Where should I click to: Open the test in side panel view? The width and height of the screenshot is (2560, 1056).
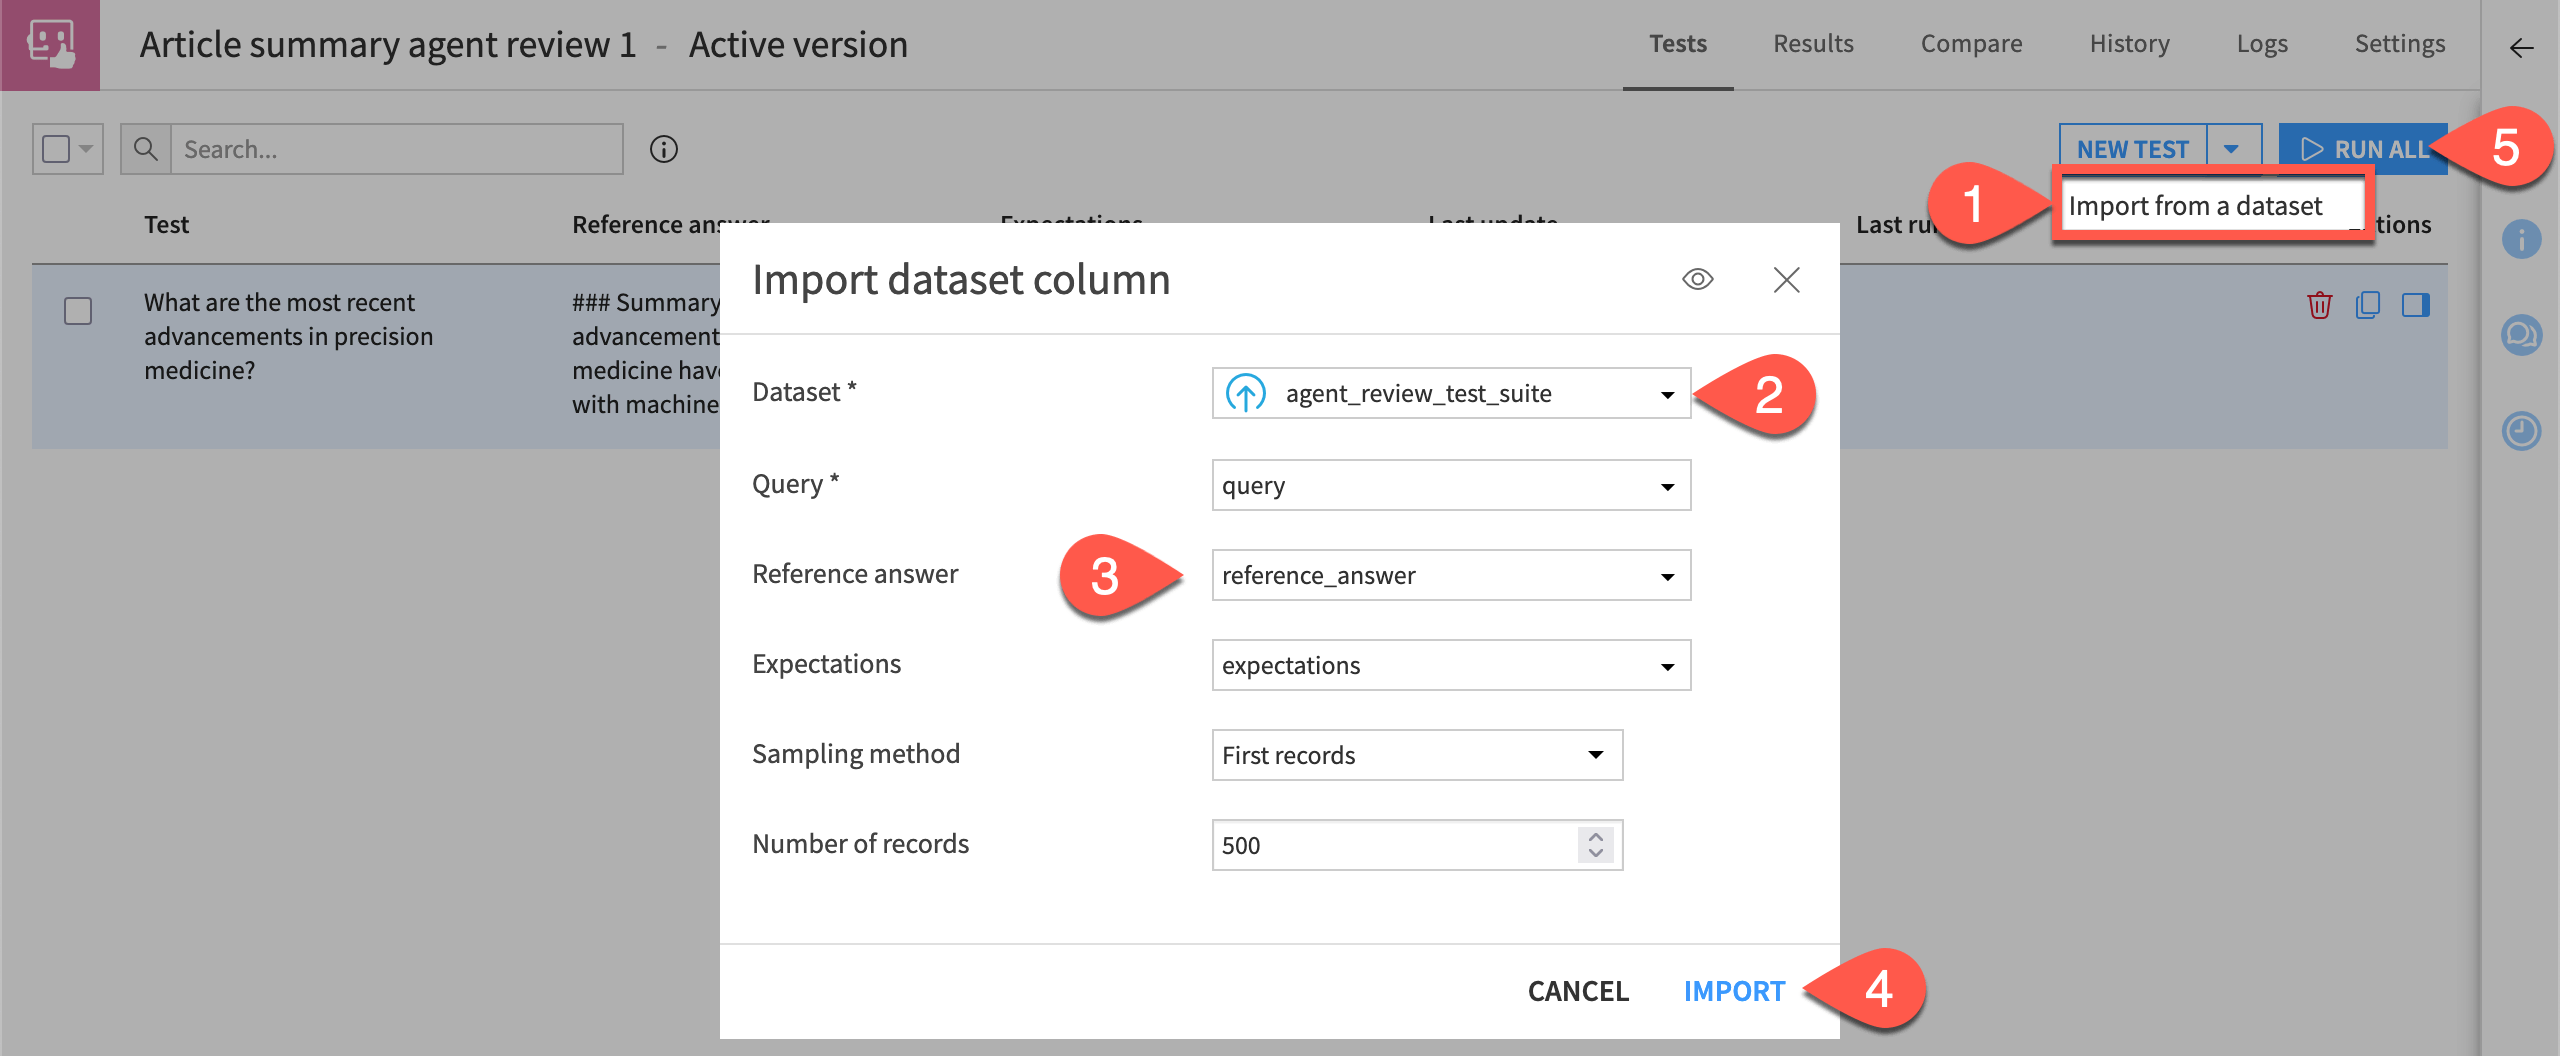click(2417, 305)
